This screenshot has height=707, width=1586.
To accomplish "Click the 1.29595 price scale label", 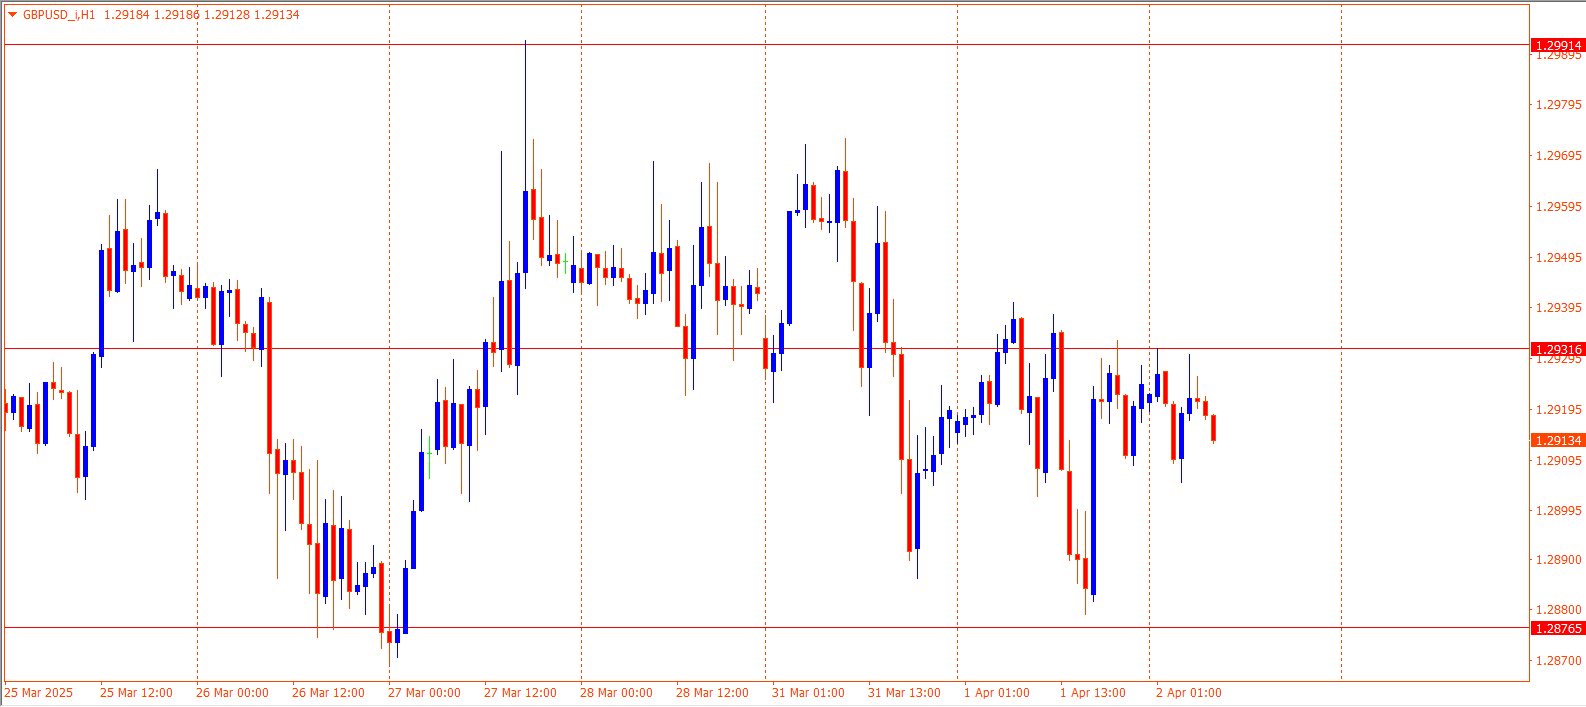I will [1559, 207].
